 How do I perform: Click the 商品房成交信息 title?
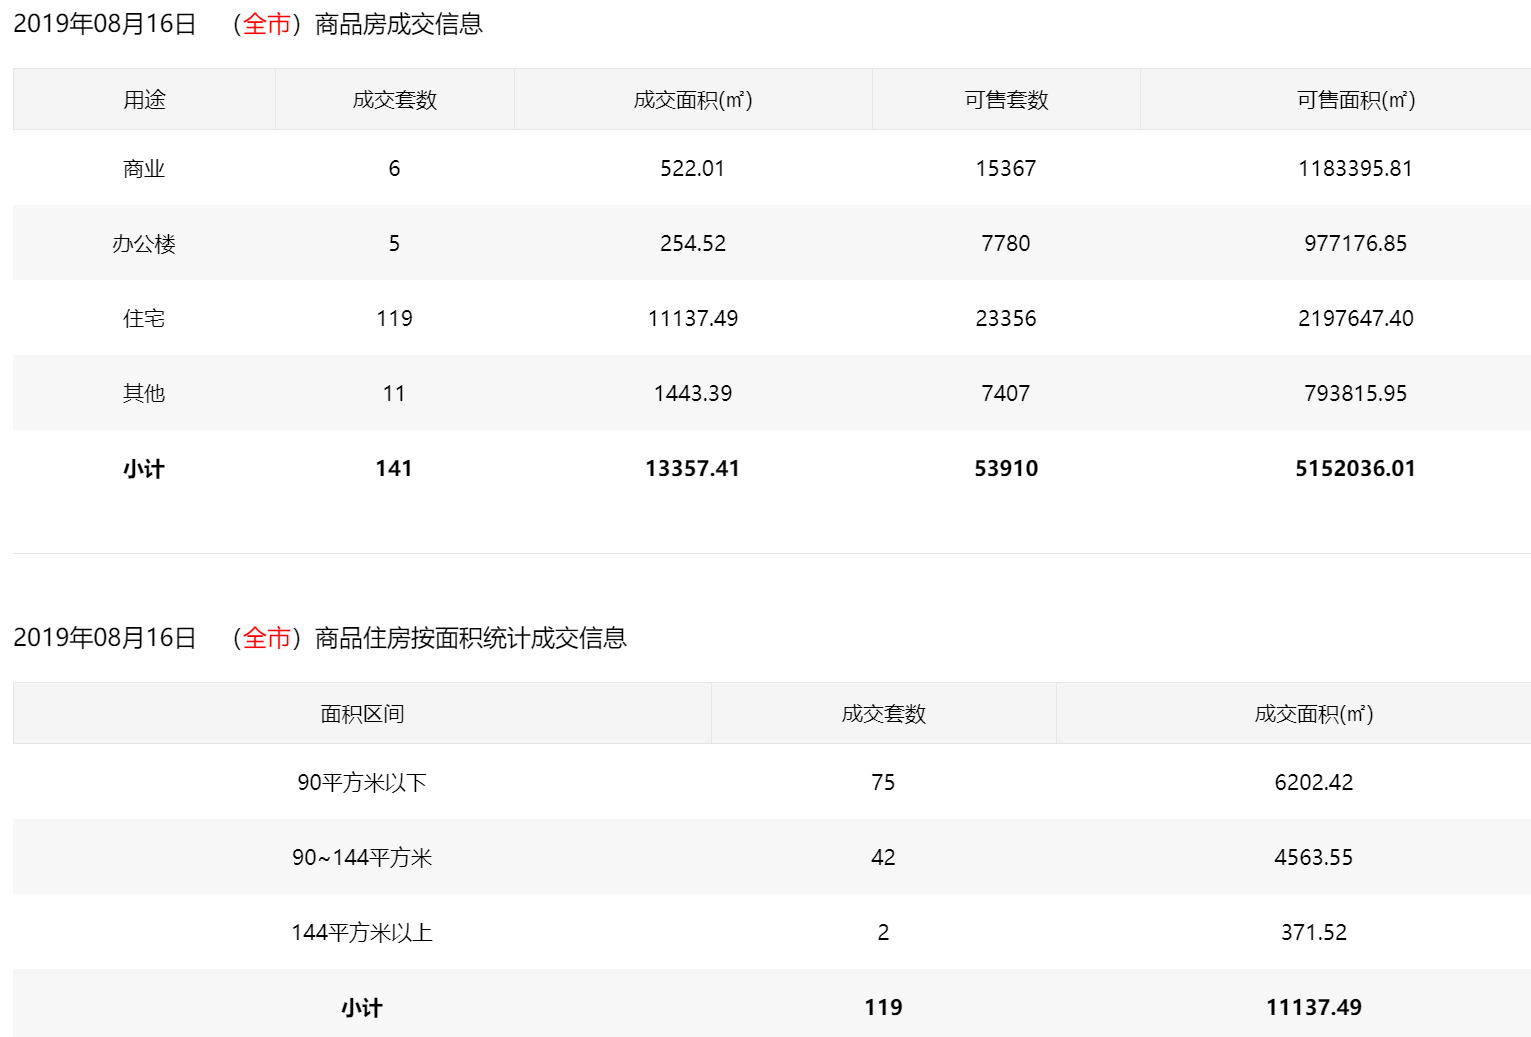tap(399, 24)
